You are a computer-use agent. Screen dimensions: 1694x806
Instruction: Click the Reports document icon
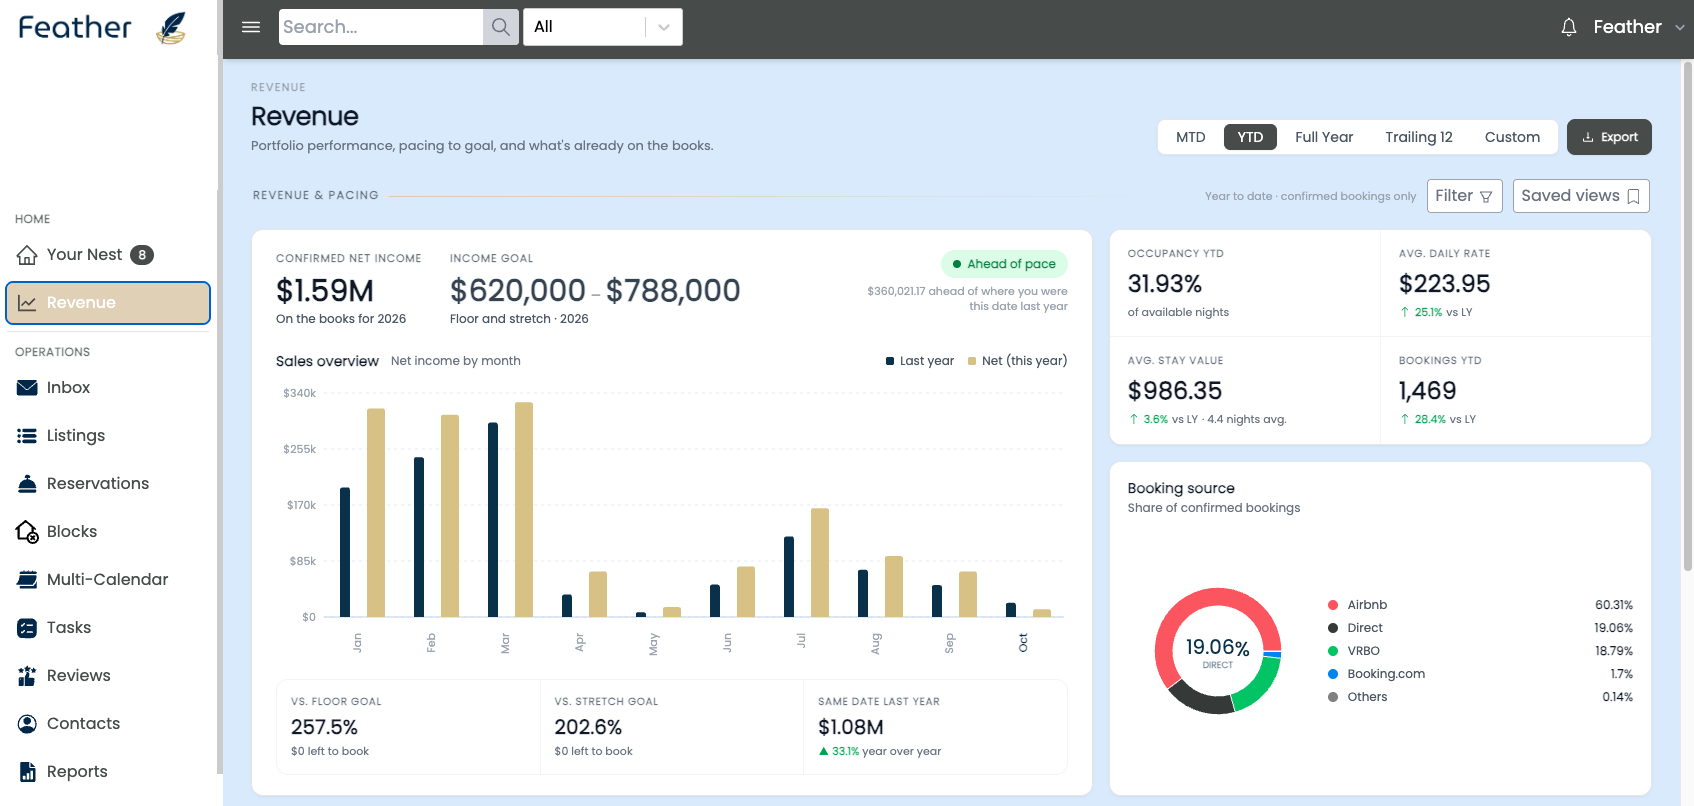tap(27, 772)
